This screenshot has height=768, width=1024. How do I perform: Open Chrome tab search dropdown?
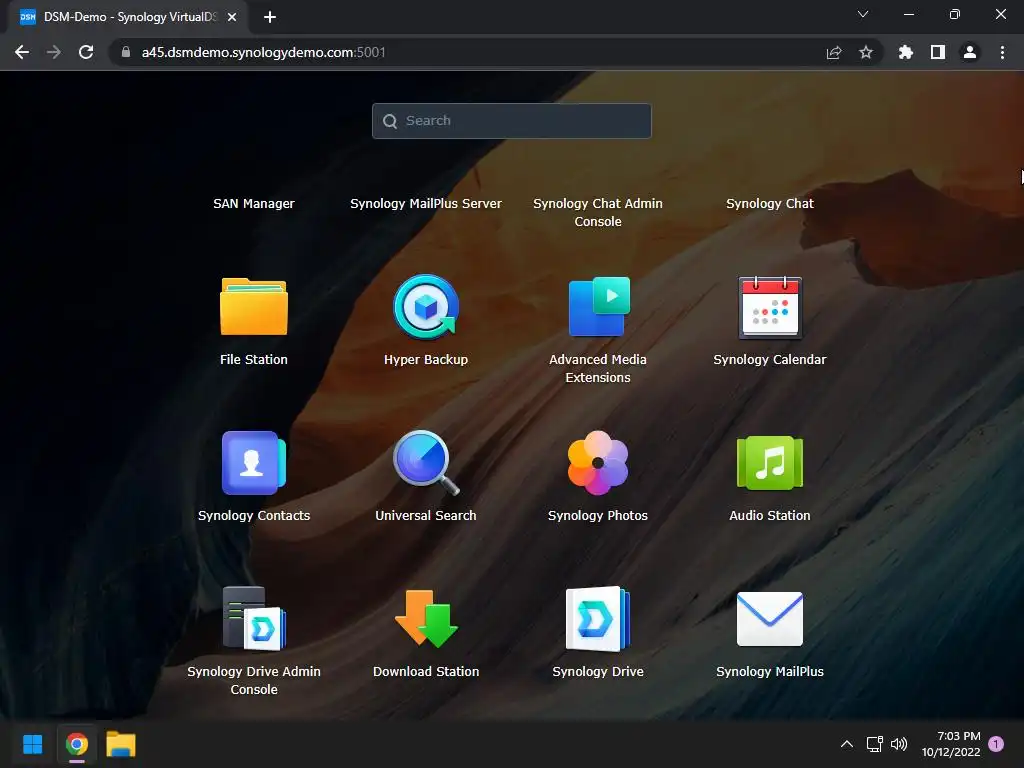tap(863, 14)
